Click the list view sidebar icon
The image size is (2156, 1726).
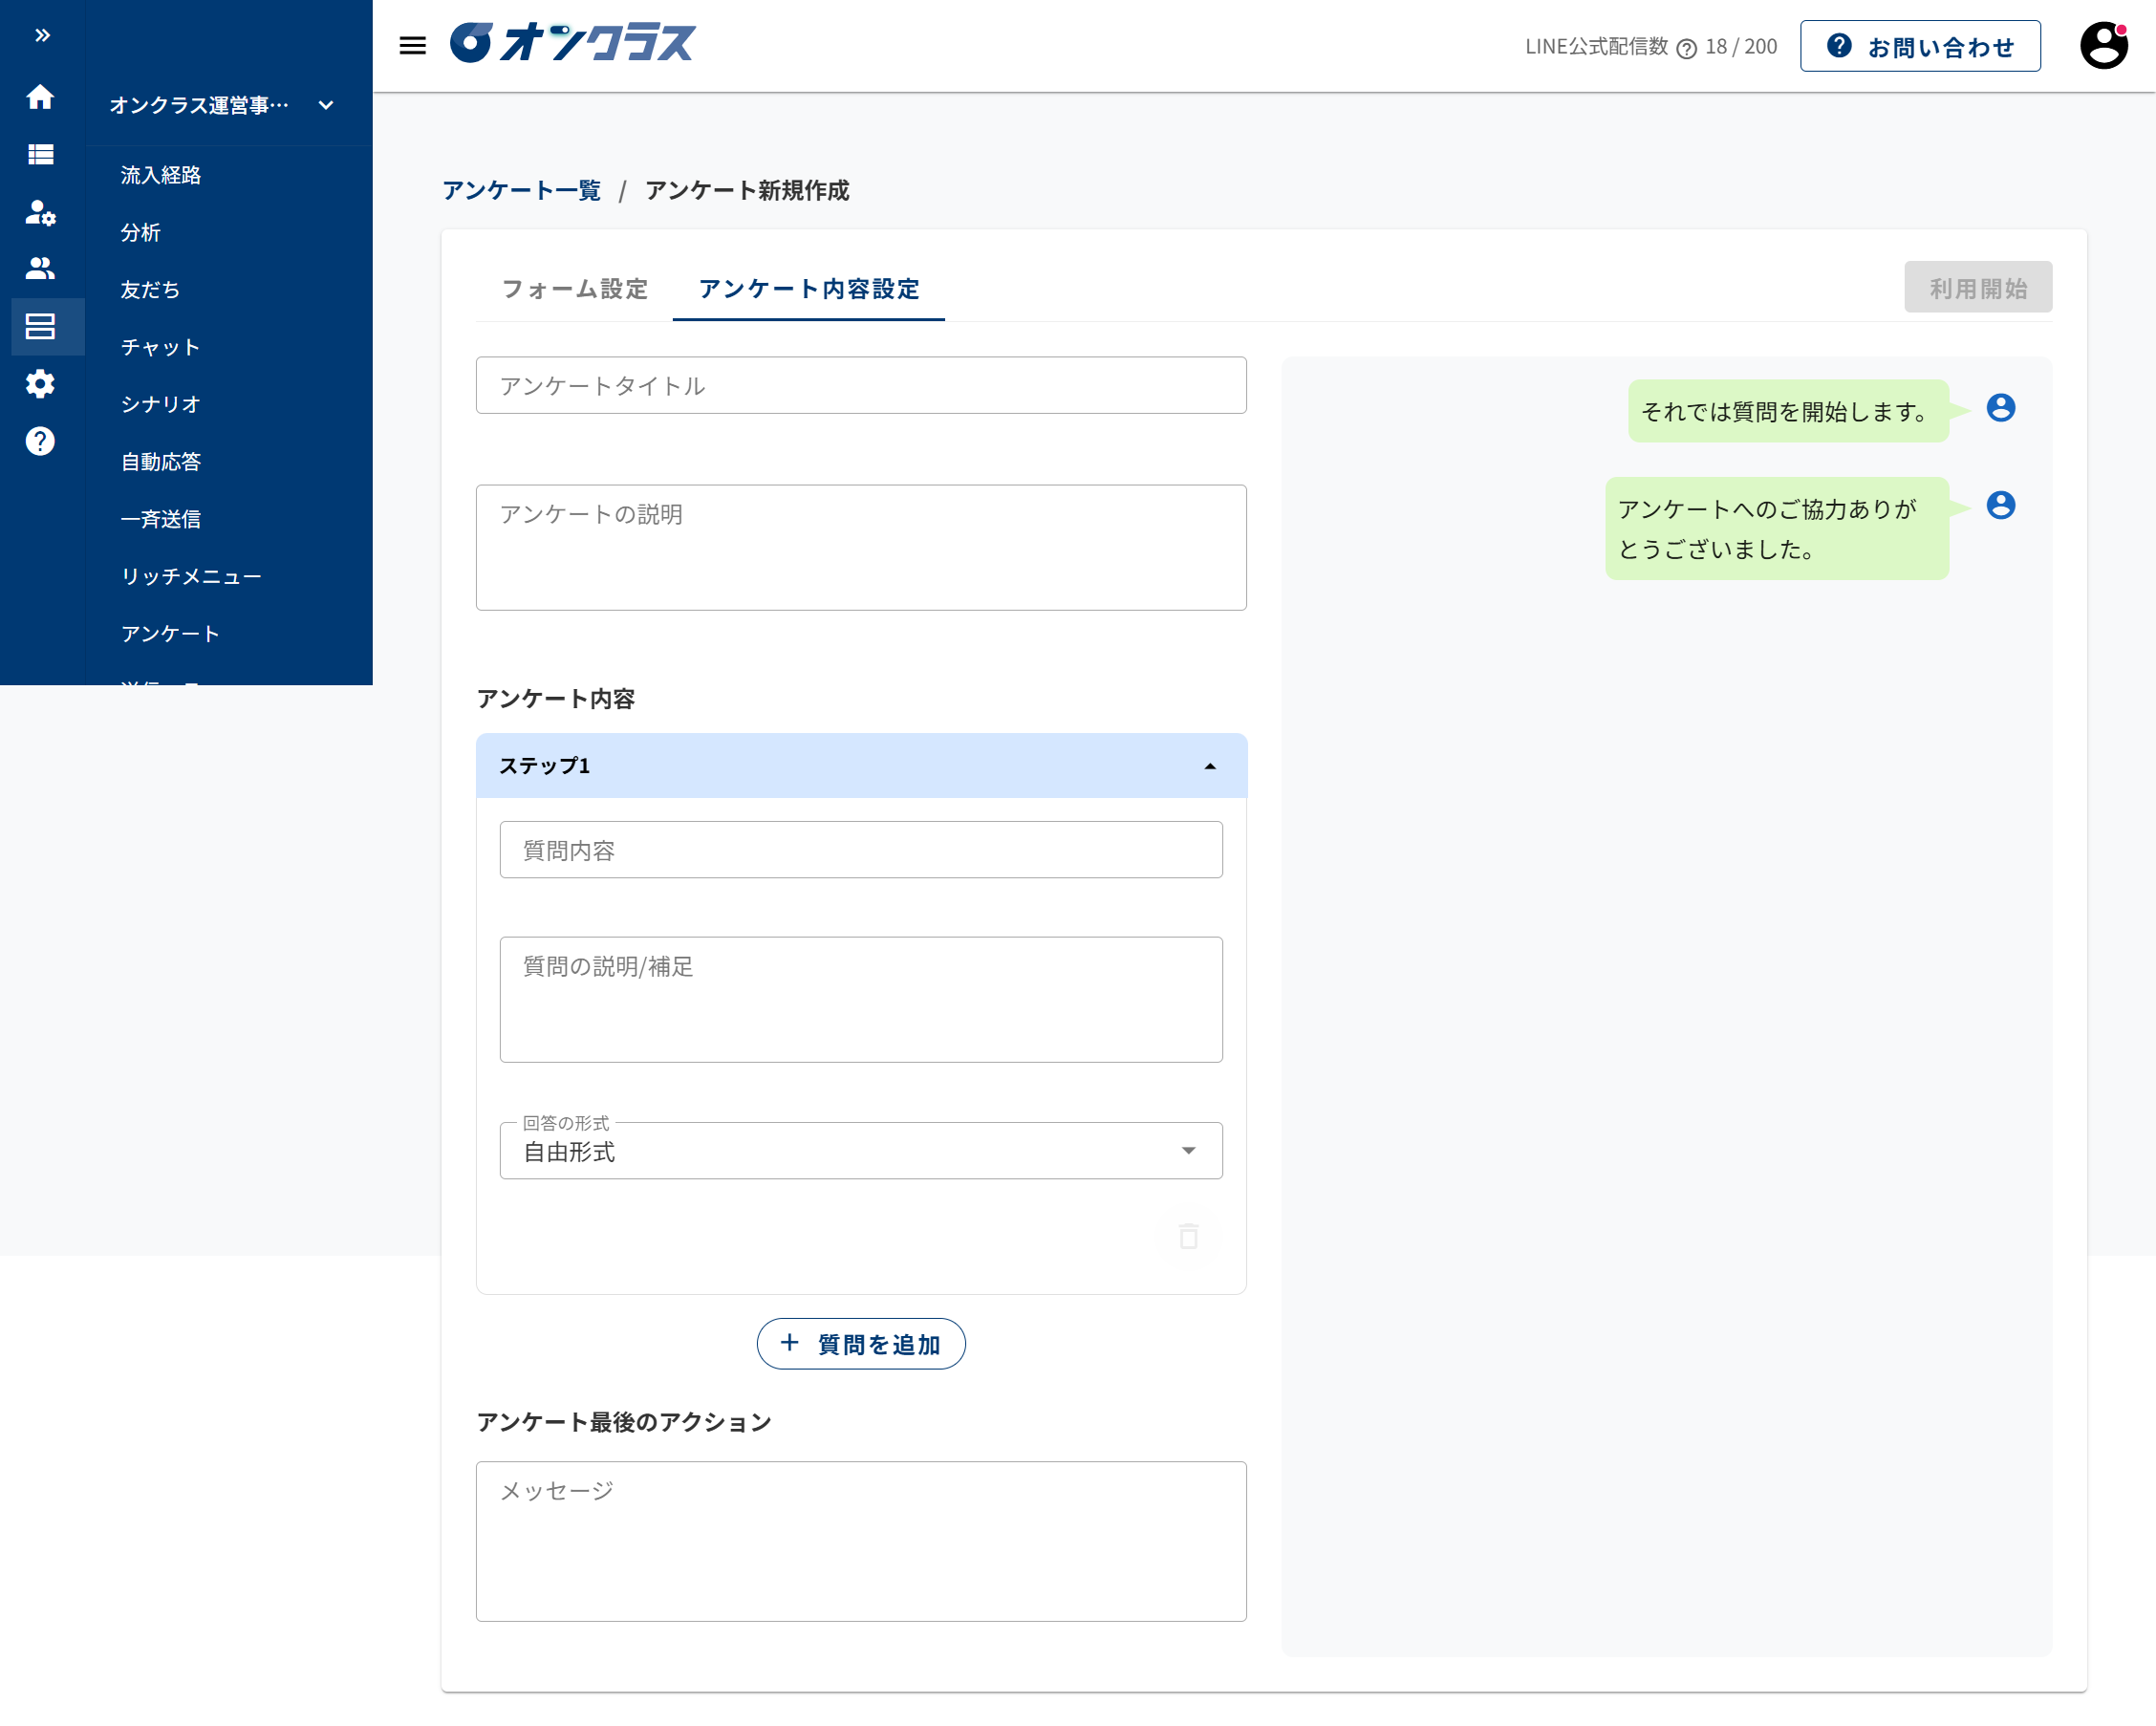point(40,154)
